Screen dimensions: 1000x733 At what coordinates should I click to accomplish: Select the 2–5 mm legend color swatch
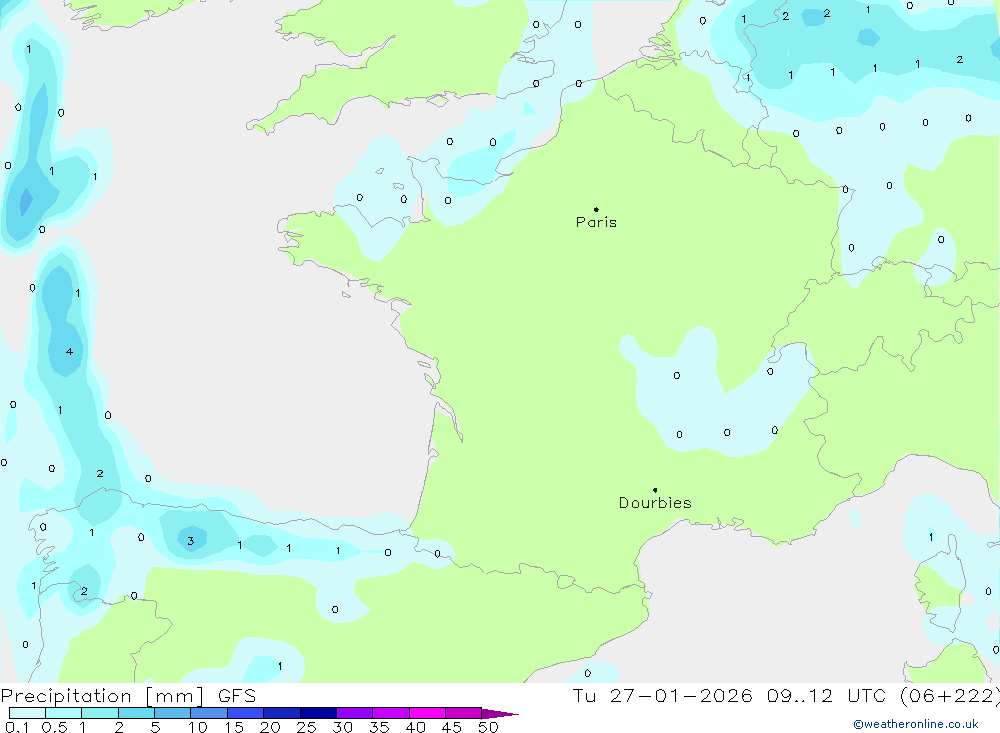[x=136, y=713]
